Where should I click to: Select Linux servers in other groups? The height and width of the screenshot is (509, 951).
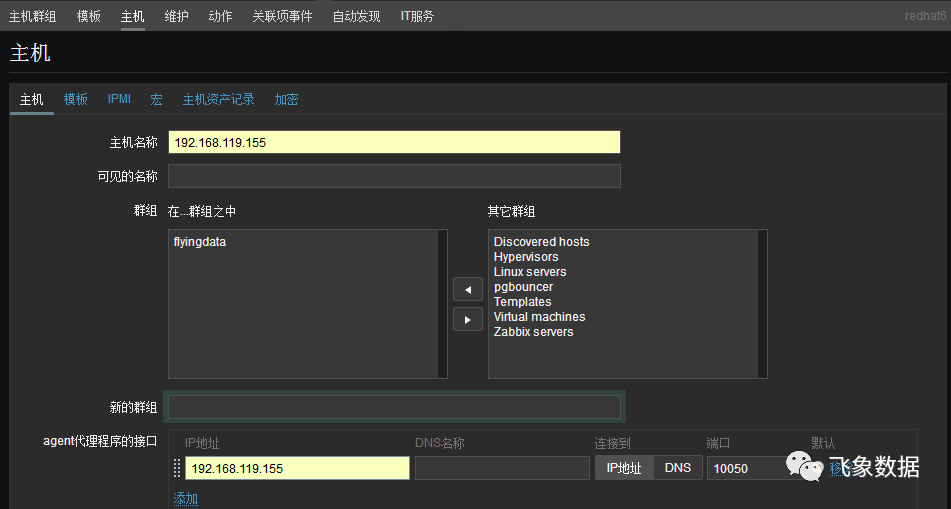530,272
